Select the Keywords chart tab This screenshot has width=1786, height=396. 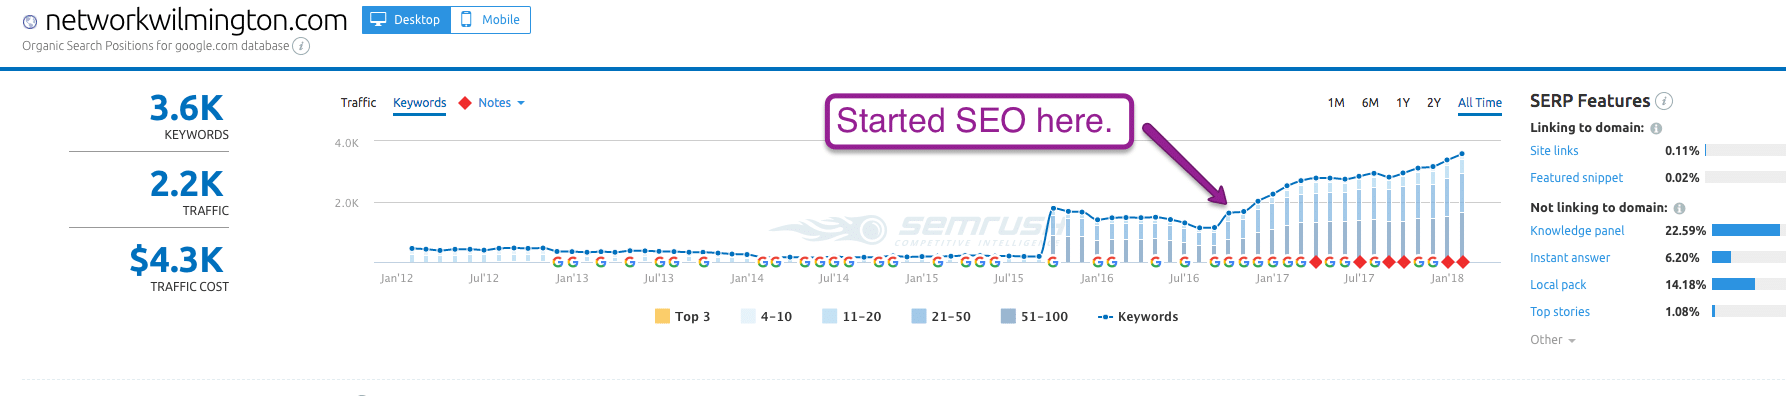coord(420,103)
